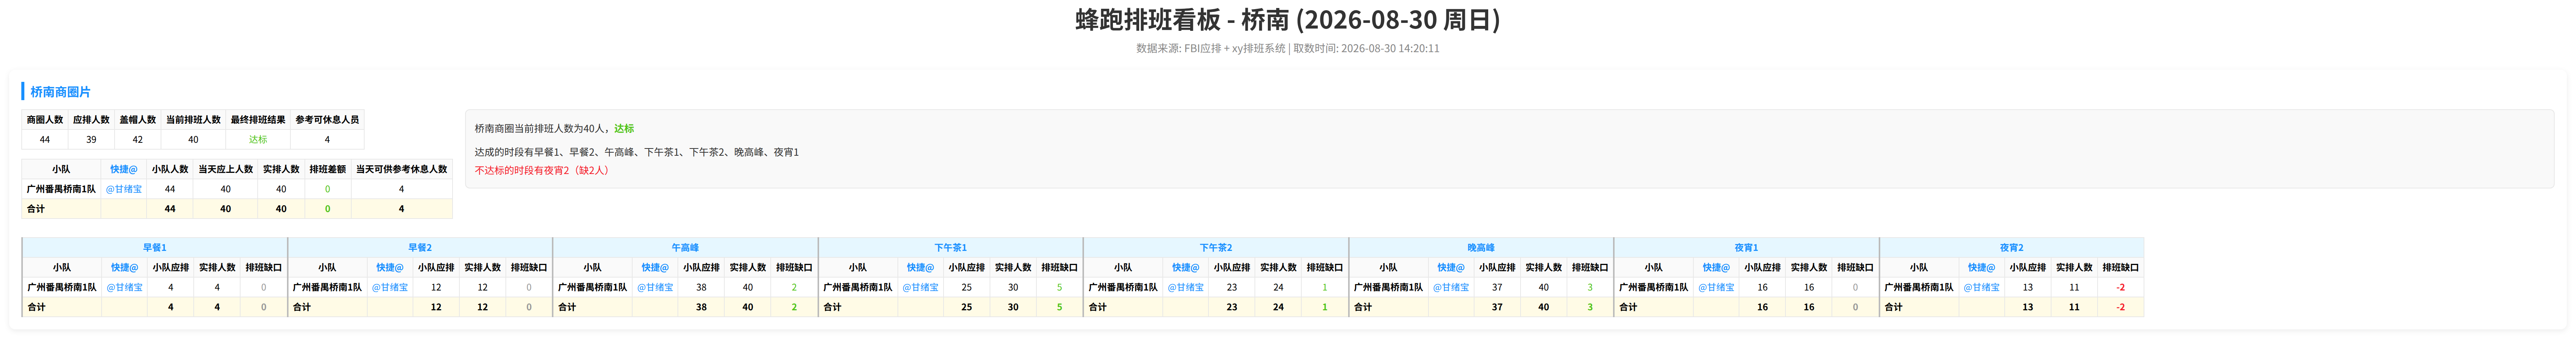The height and width of the screenshot is (340, 2576).
Task: Click the green 5 gap value in the 下午茶1 team row
Action: pyautogui.click(x=1059, y=287)
